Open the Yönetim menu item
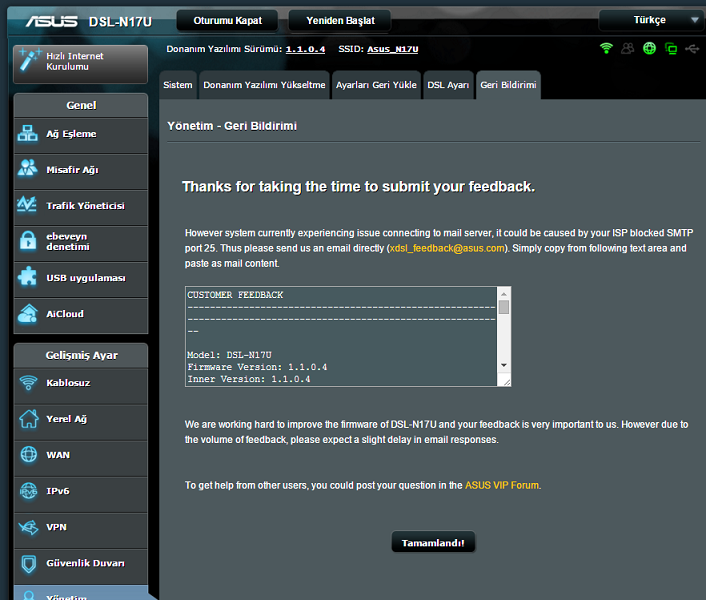 click(x=81, y=593)
